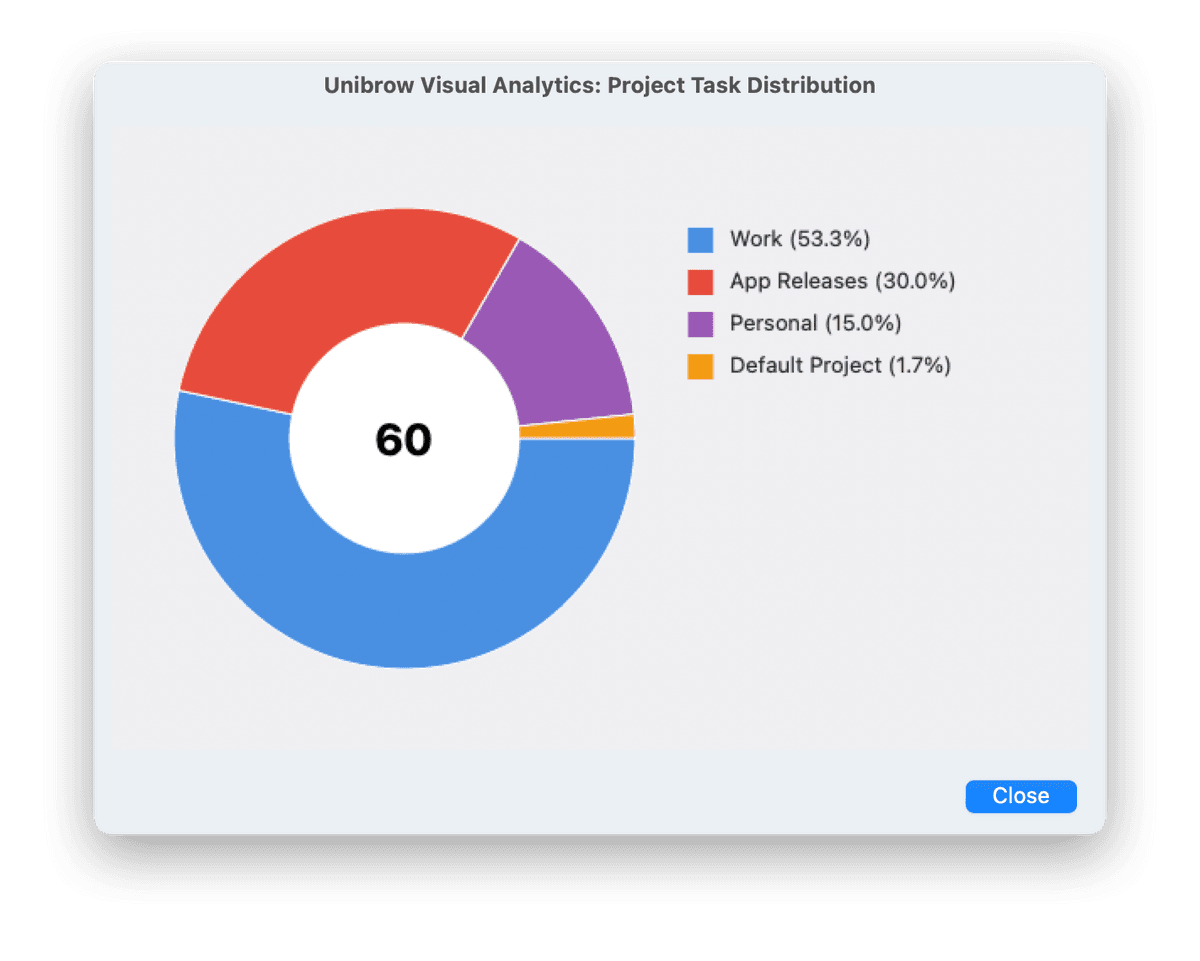Click the blue Work legend swatch

(700, 240)
